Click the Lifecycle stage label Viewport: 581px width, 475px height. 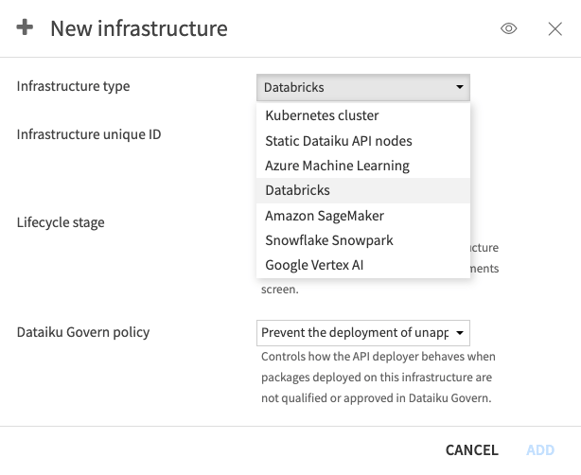point(60,223)
